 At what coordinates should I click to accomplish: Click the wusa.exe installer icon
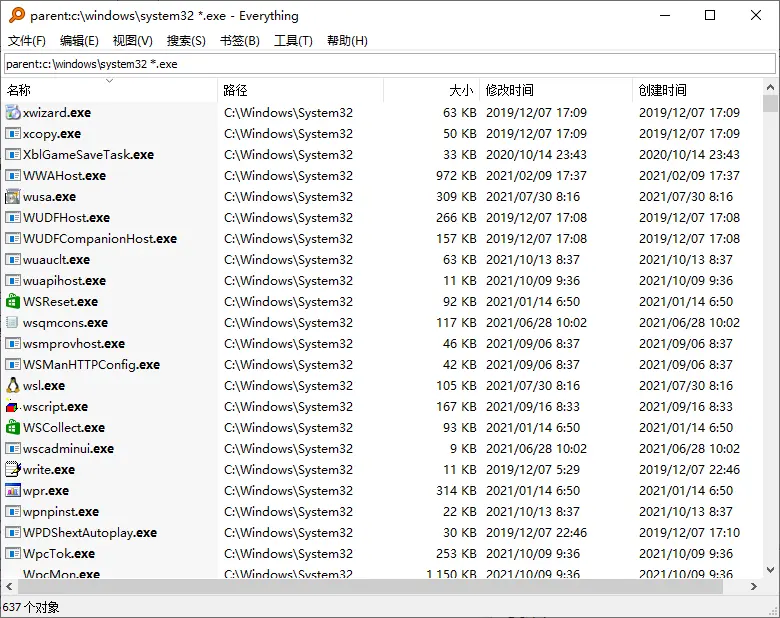[x=13, y=197]
